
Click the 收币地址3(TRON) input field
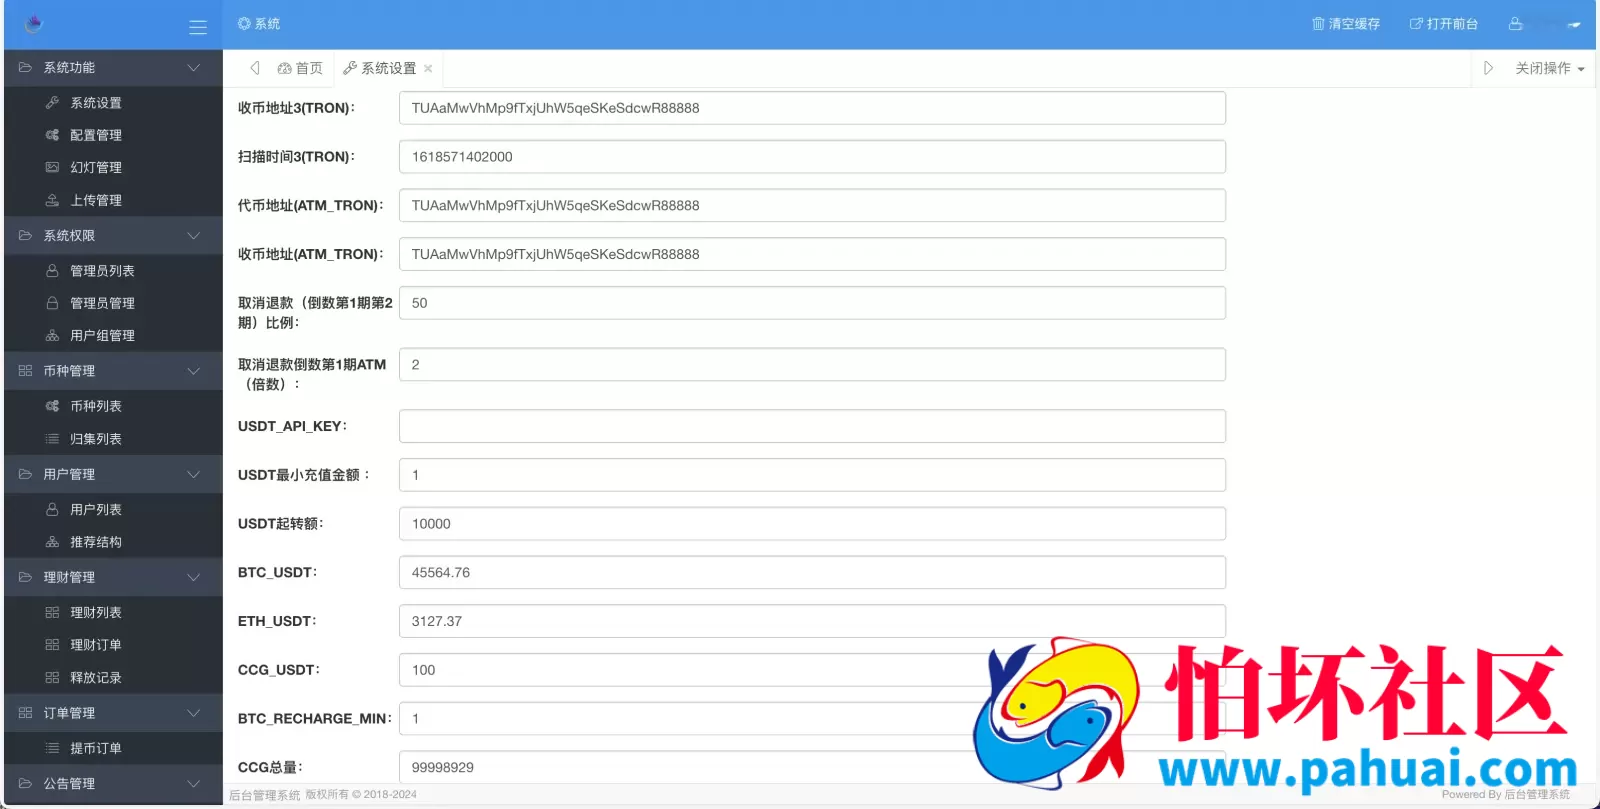[812, 108]
